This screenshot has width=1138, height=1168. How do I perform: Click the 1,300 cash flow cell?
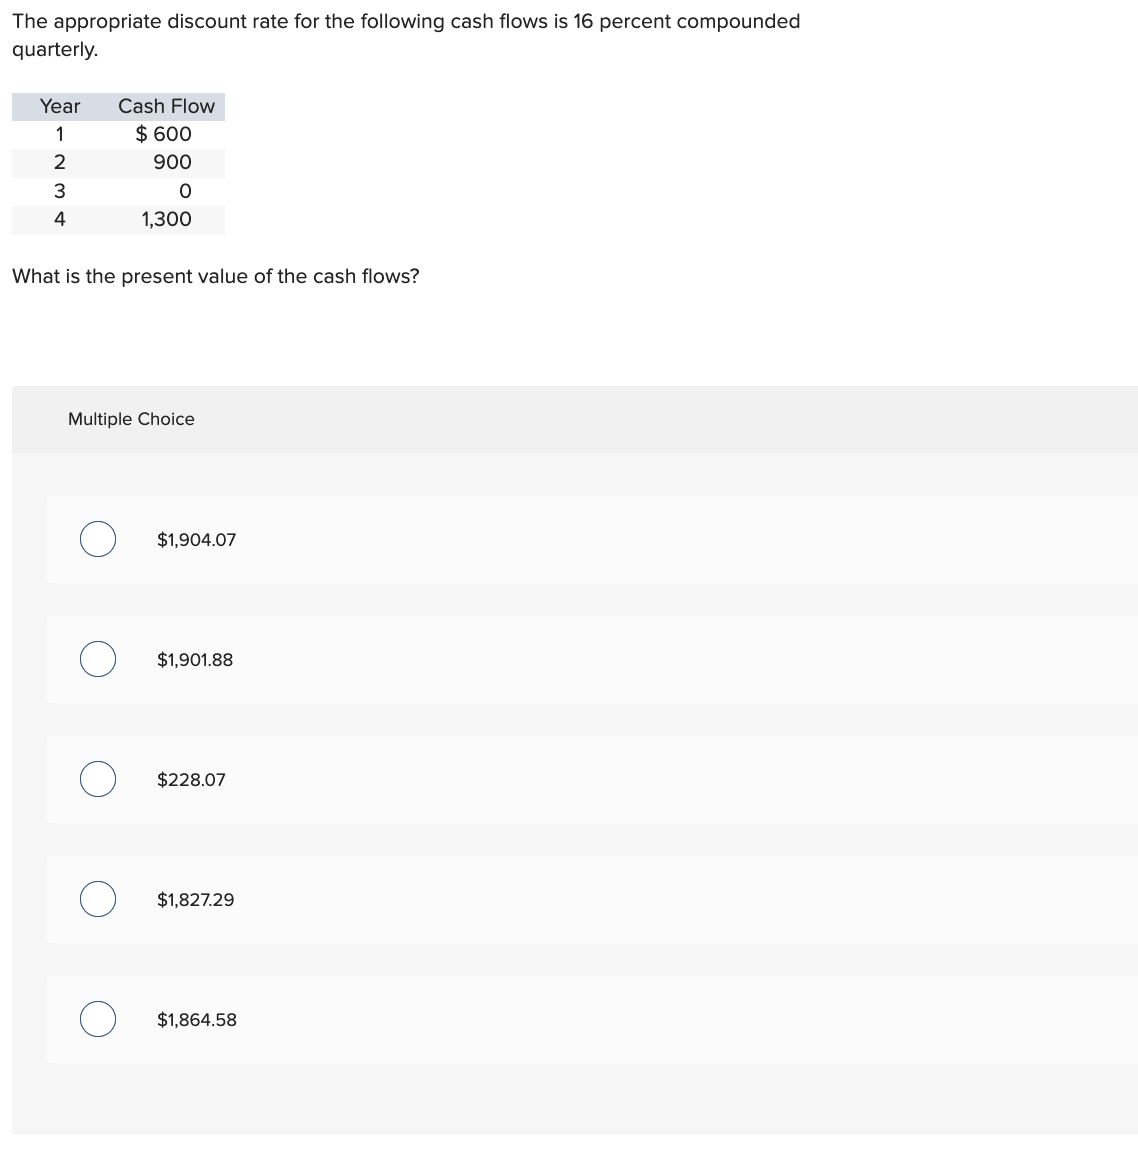tap(167, 220)
